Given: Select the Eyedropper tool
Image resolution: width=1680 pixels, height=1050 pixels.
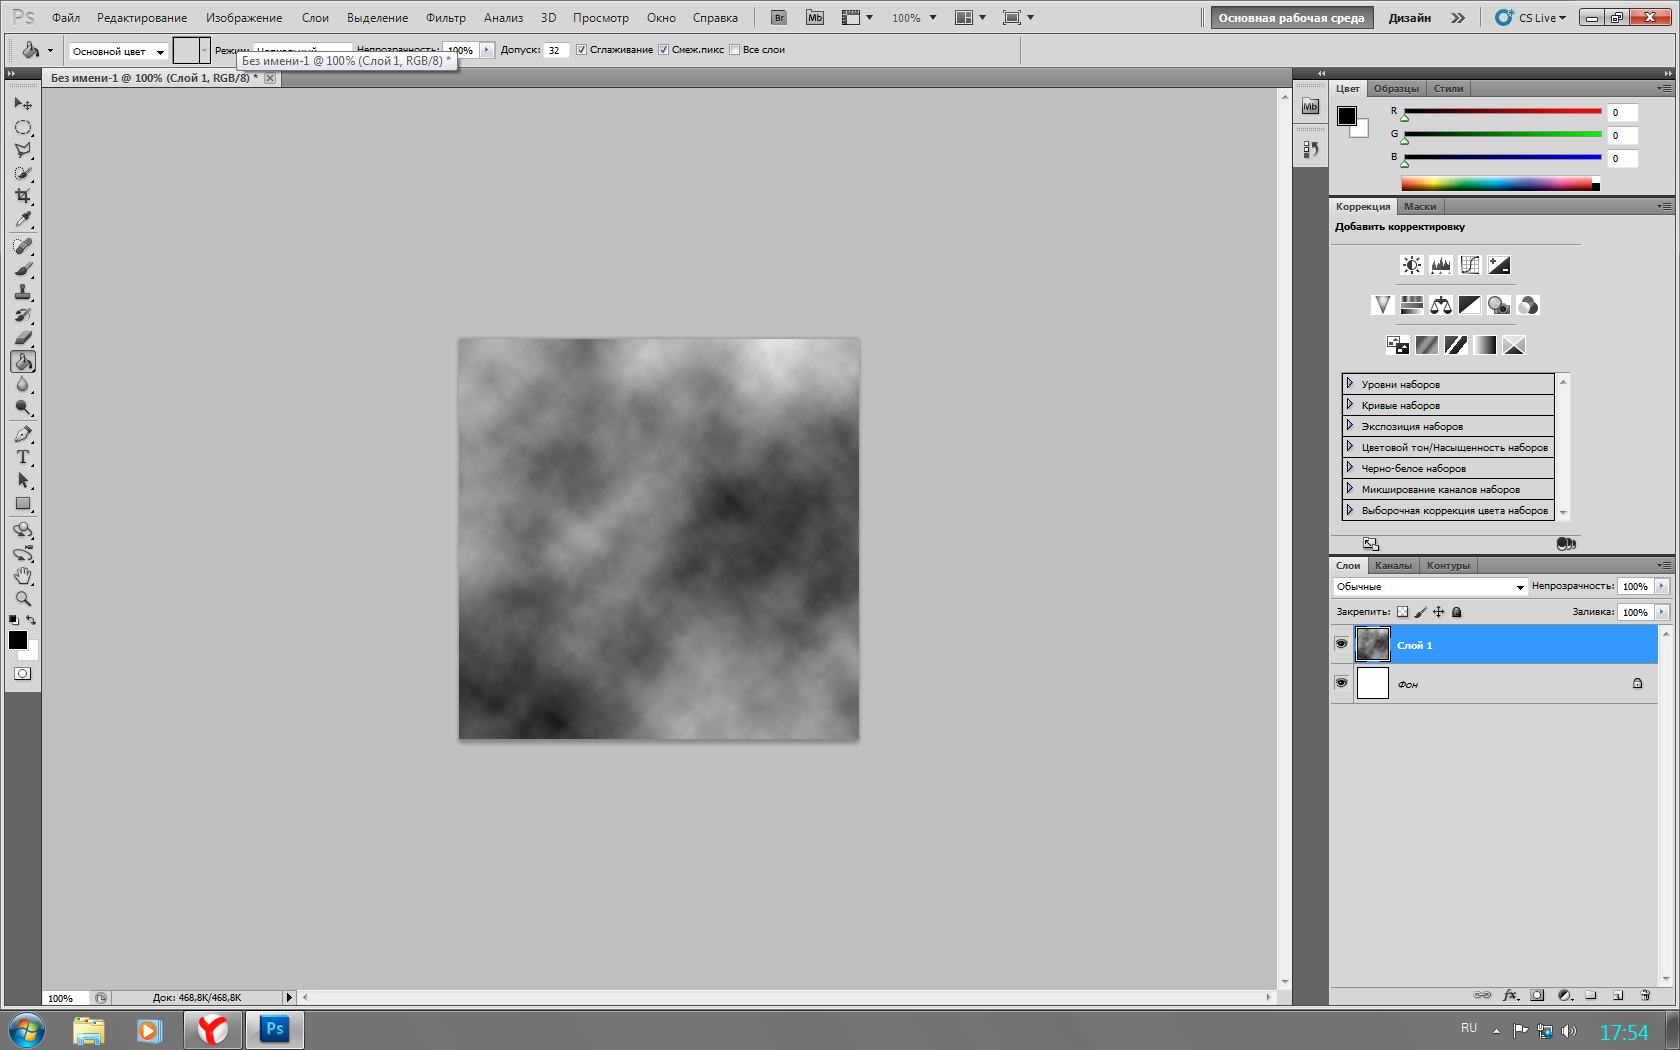Looking at the screenshot, I should [x=23, y=219].
